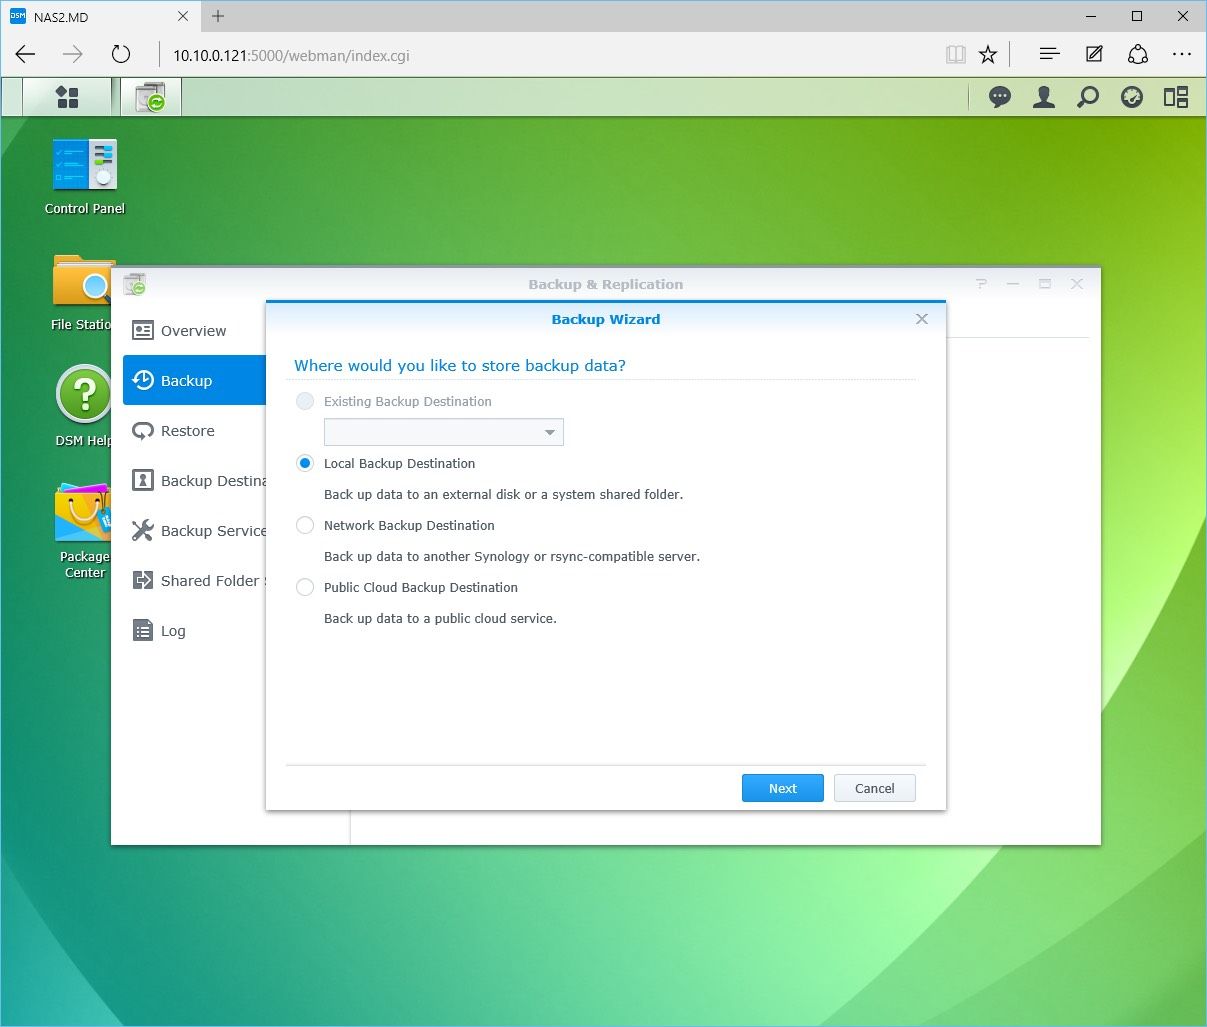Open Overview section in sidebar
Screen dimensions: 1207x1027
(x=194, y=331)
